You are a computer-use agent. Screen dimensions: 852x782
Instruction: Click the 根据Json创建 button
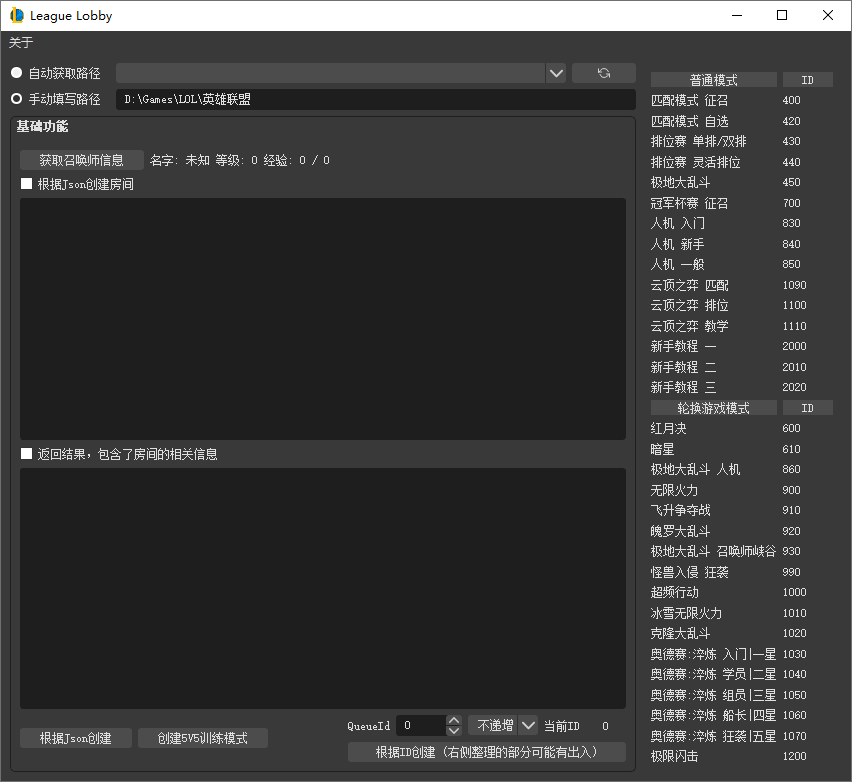pos(75,738)
